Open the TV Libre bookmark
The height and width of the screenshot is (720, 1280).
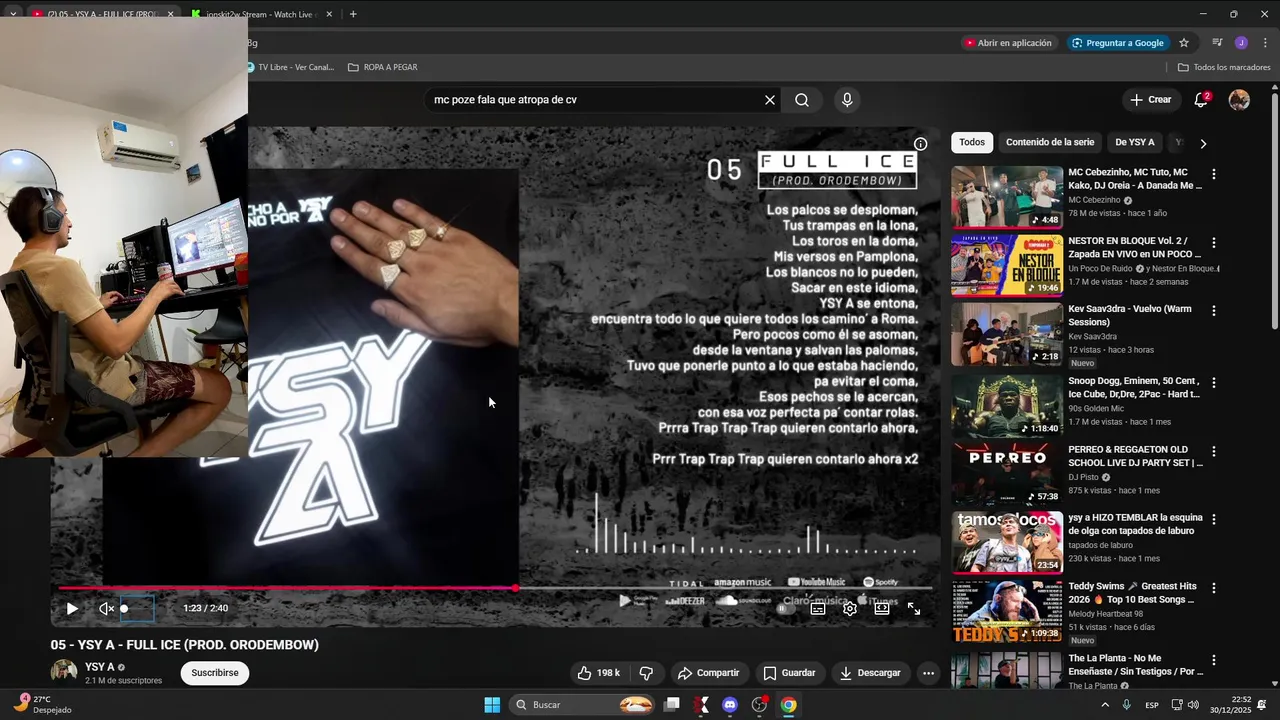click(290, 67)
